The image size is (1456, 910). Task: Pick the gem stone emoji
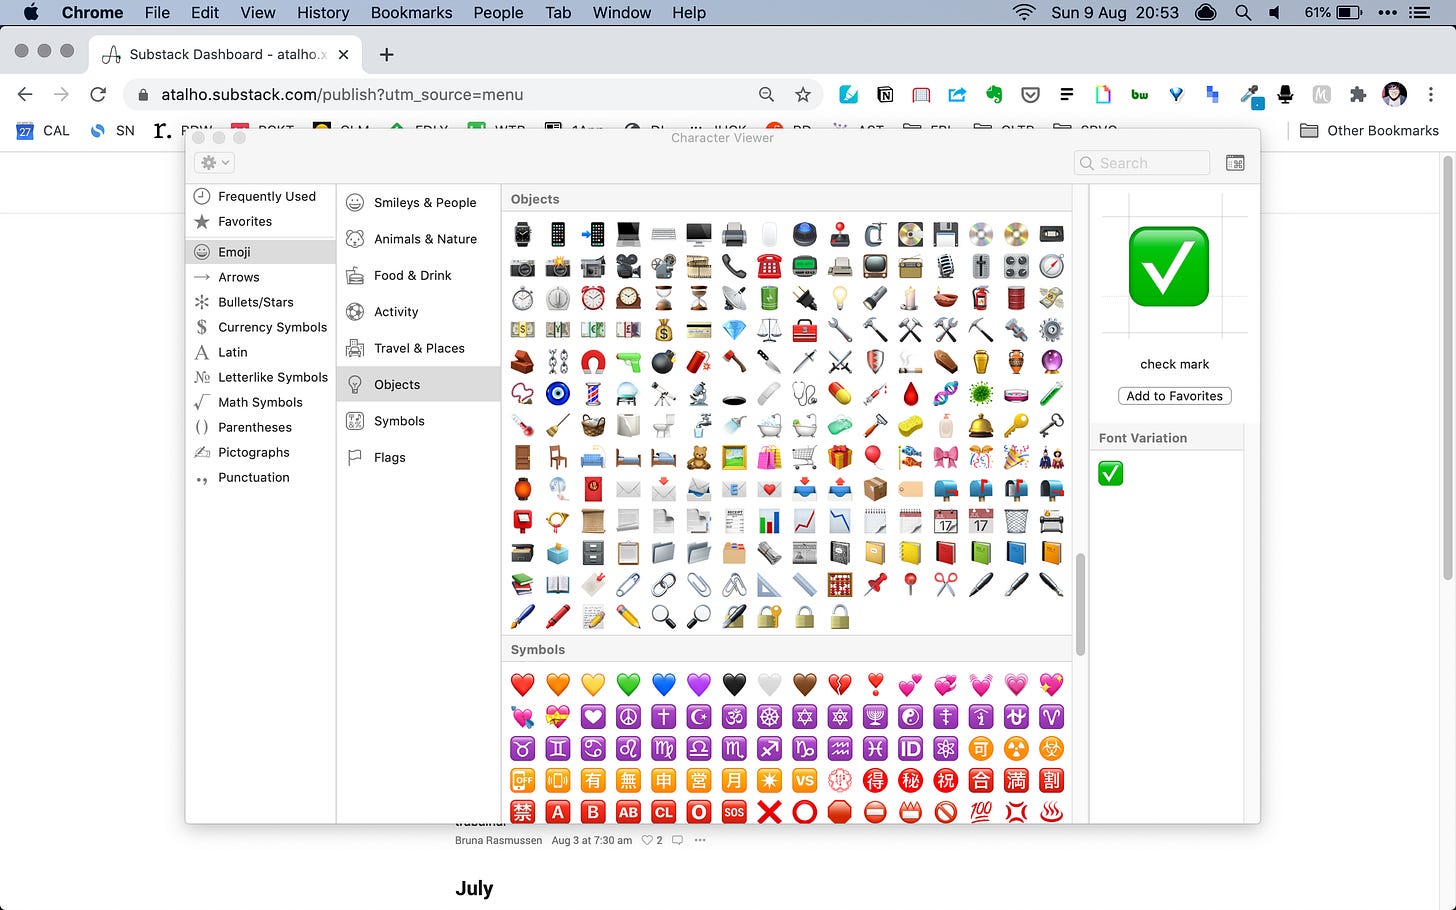[734, 329]
